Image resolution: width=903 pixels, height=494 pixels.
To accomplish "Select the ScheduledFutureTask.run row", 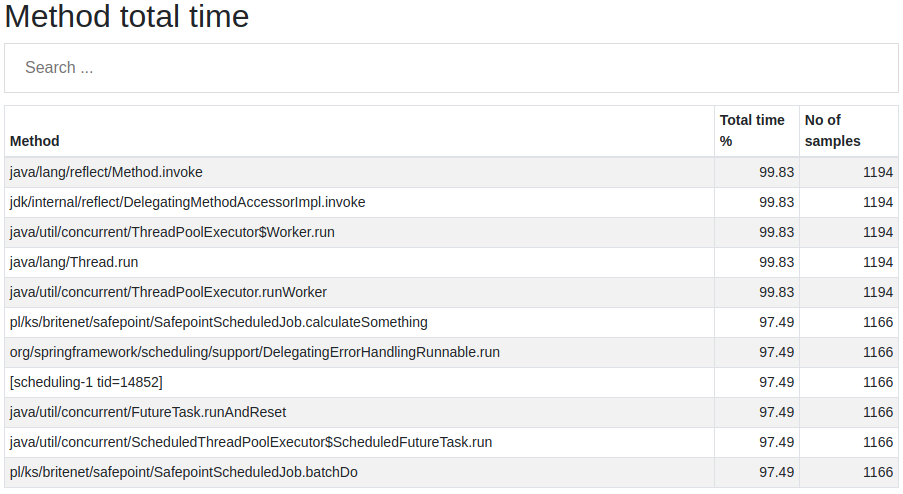I will pos(452,442).
